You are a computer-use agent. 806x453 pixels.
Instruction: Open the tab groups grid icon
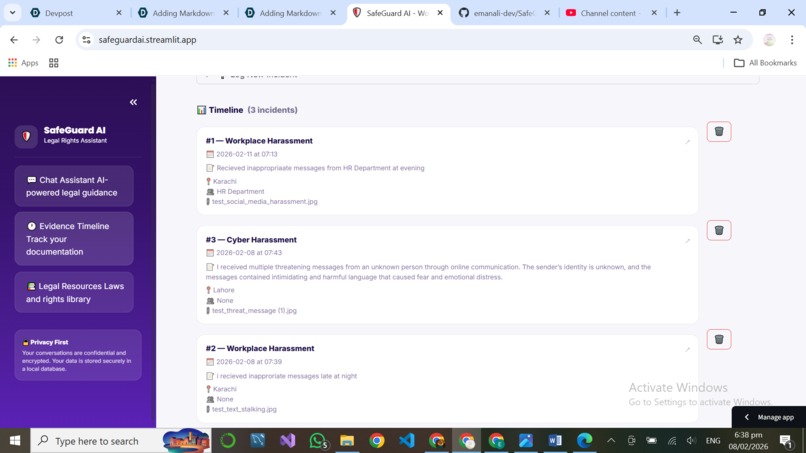pyautogui.click(x=53, y=63)
